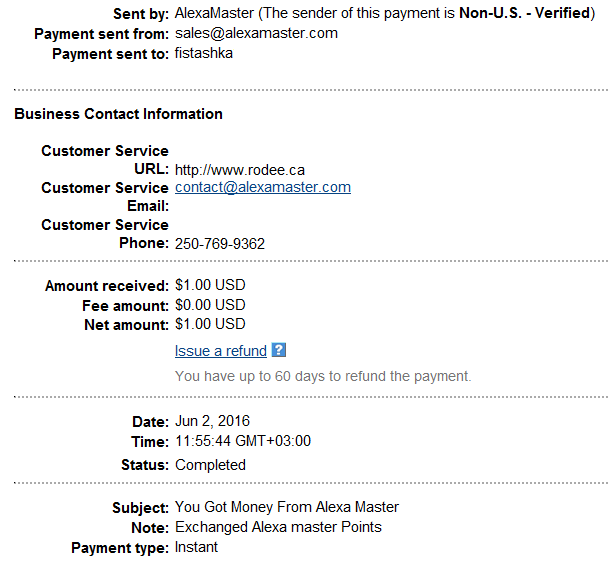Click the AlexaMaster sender name
Viewport: 609px width, 564px height.
point(214,13)
